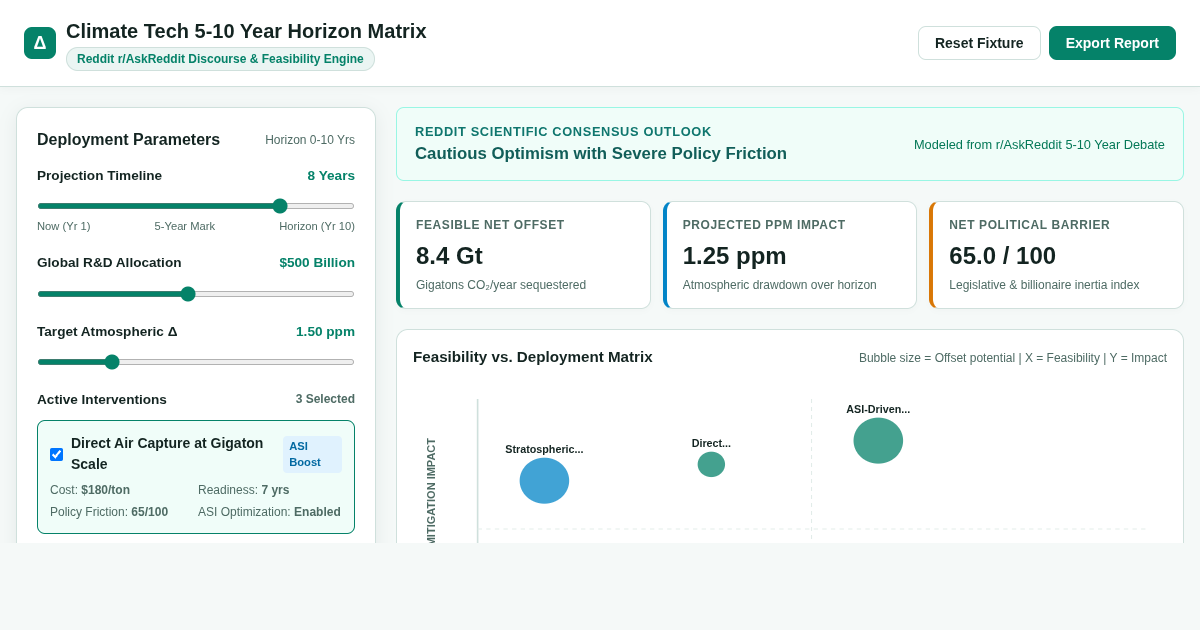The image size is (1200, 630).
Task: Click the ASI Boost tag
Action: point(312,454)
